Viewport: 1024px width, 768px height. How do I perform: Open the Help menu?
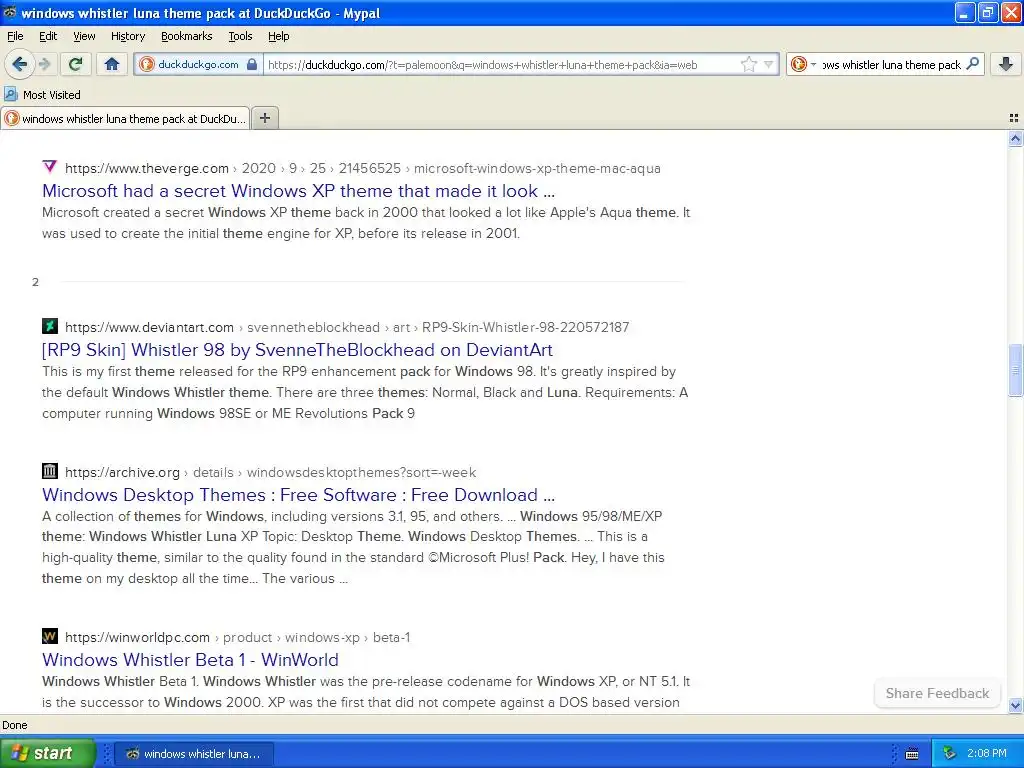pos(278,36)
